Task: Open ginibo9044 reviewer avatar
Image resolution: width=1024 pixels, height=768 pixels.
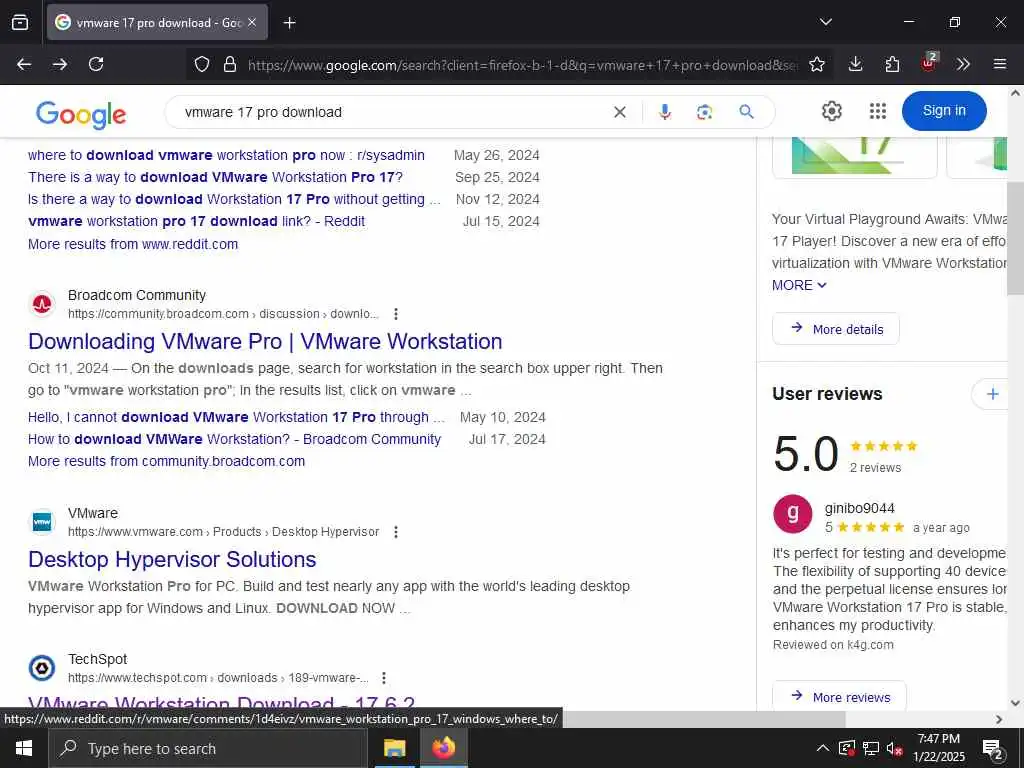Action: pos(792,514)
